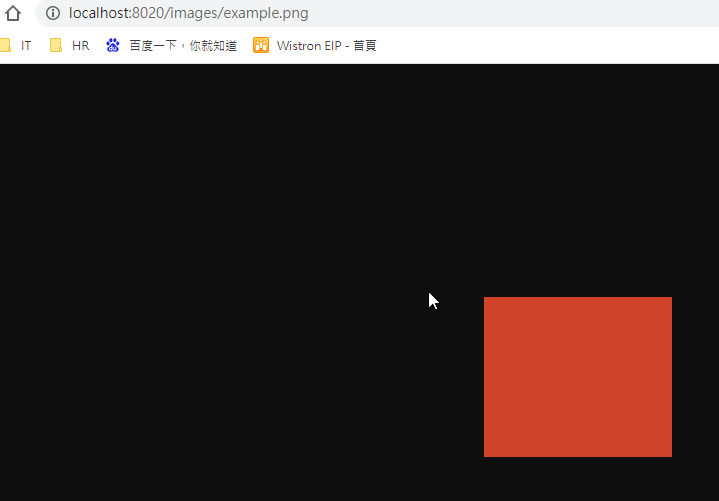Open the 百度一下，你就知道 bookmark
Screen dimensions: 719x501
pos(171,45)
